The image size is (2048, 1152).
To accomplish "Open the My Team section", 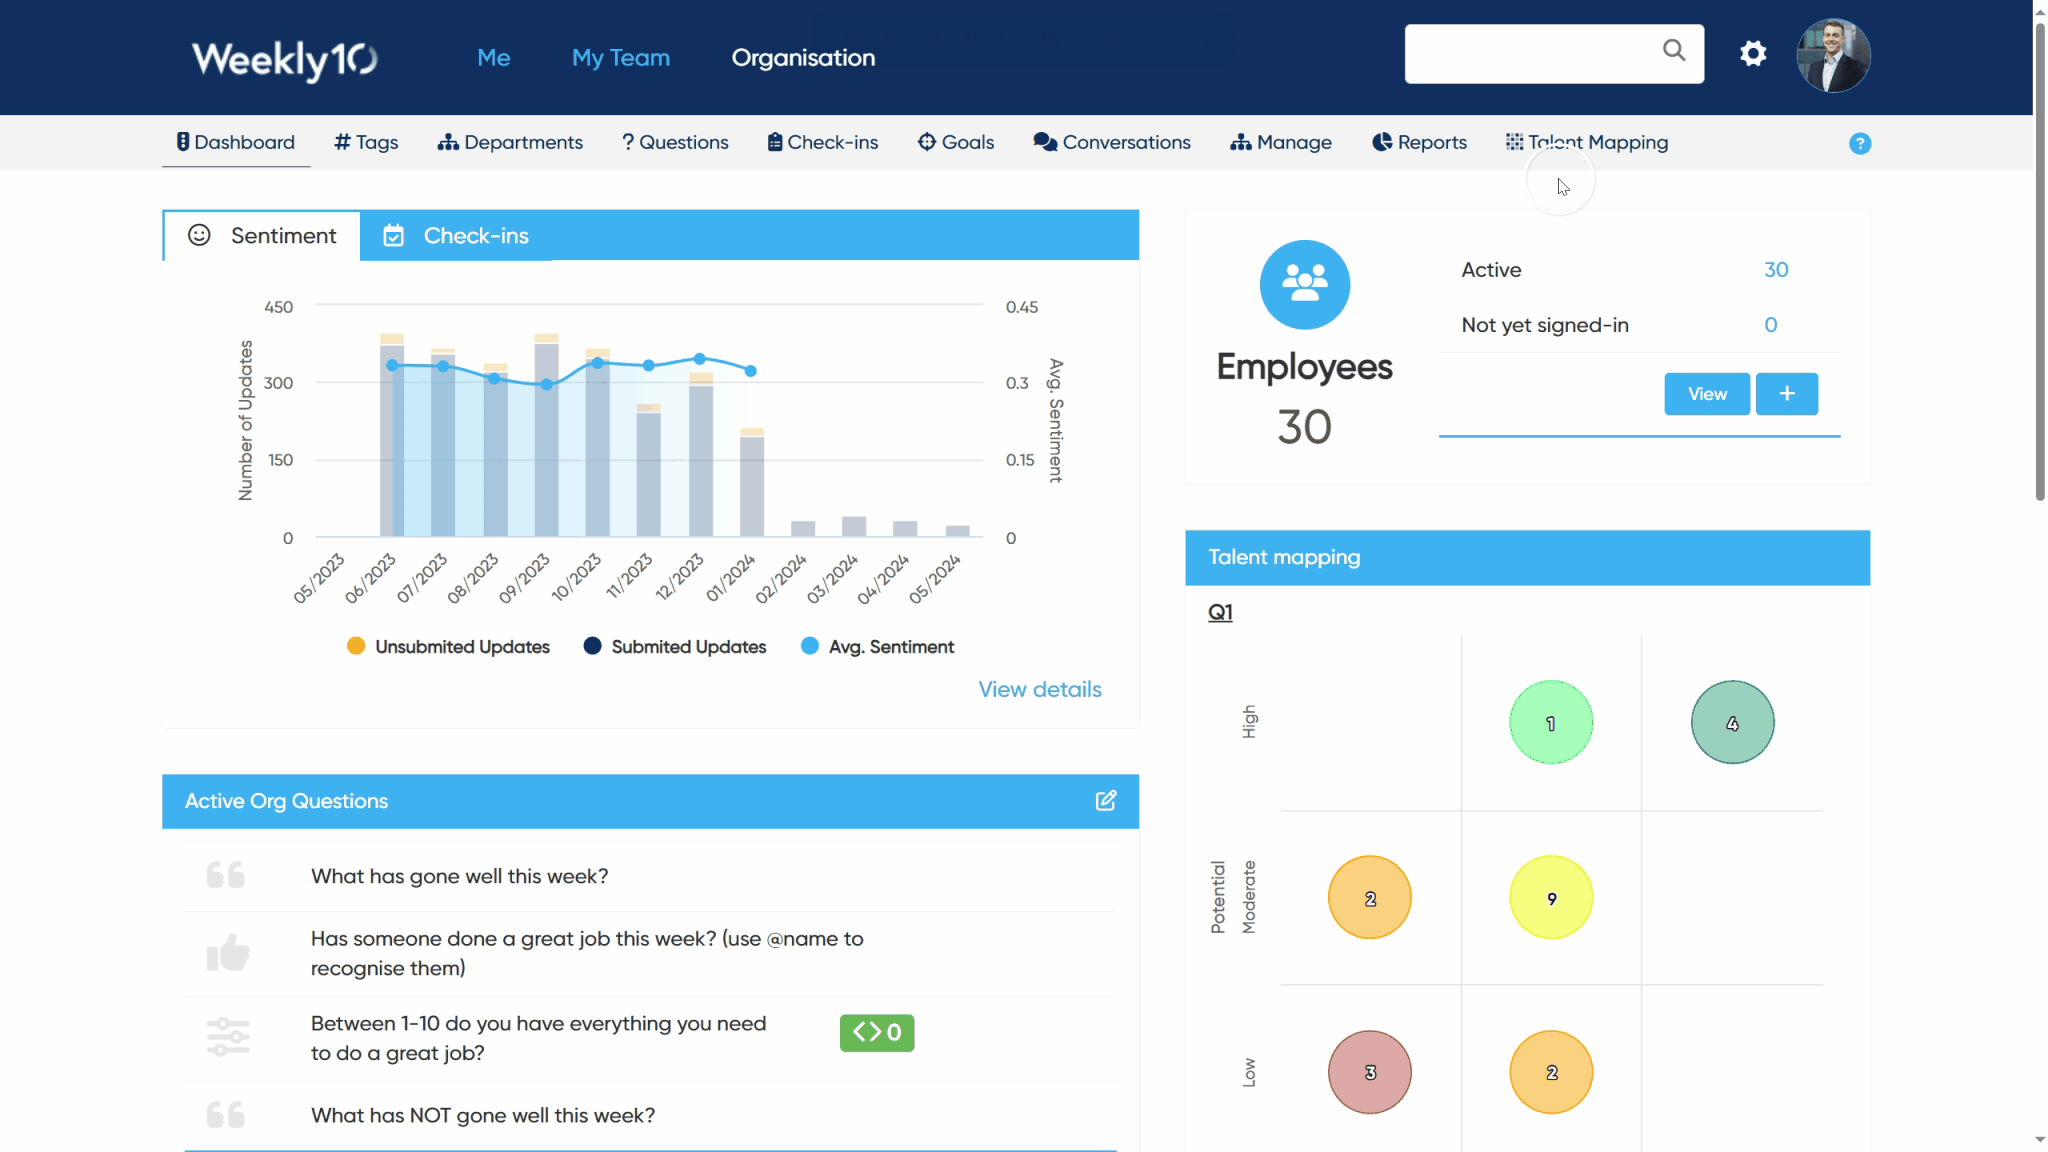I will point(620,58).
